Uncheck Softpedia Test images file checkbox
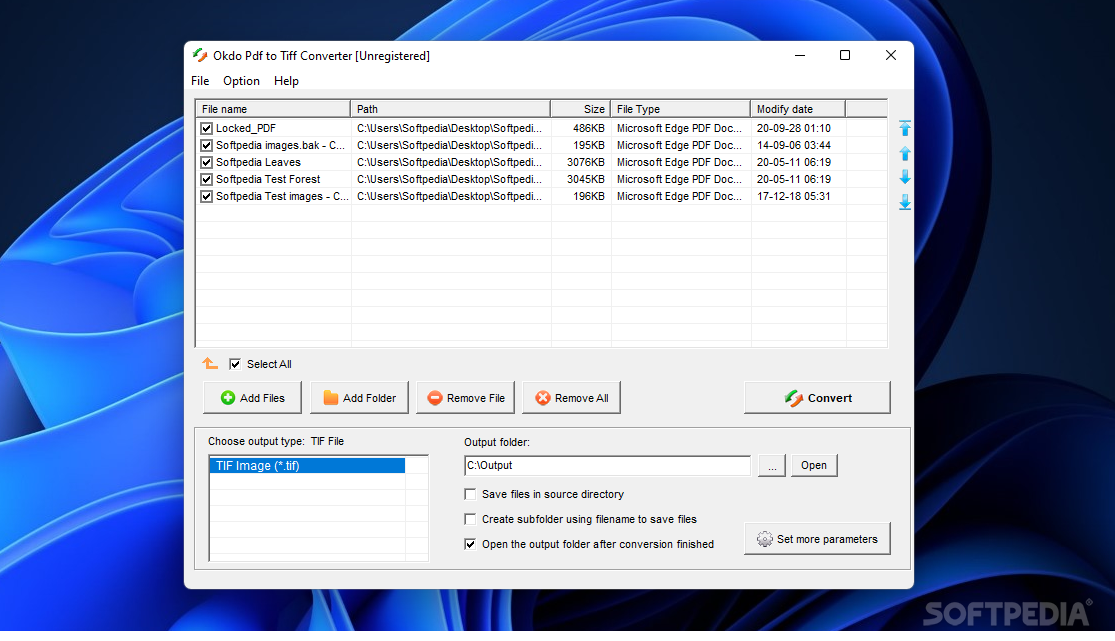The height and width of the screenshot is (641, 1115). pos(206,196)
